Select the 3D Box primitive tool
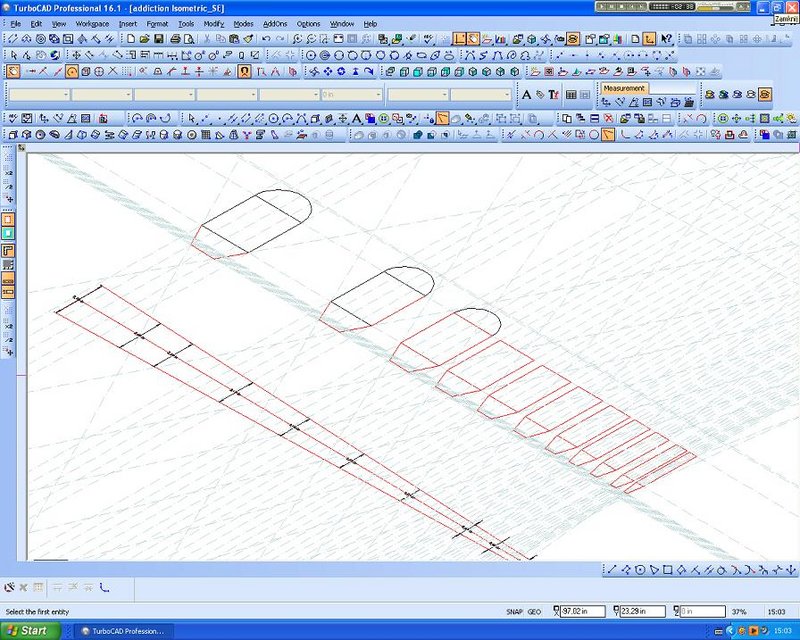 pos(13,135)
